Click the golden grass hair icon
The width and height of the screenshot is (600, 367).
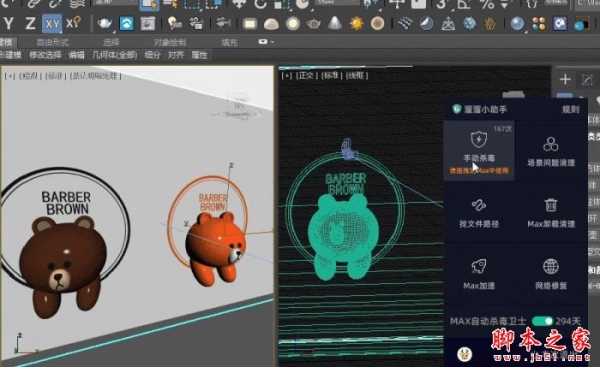[x=490, y=24]
